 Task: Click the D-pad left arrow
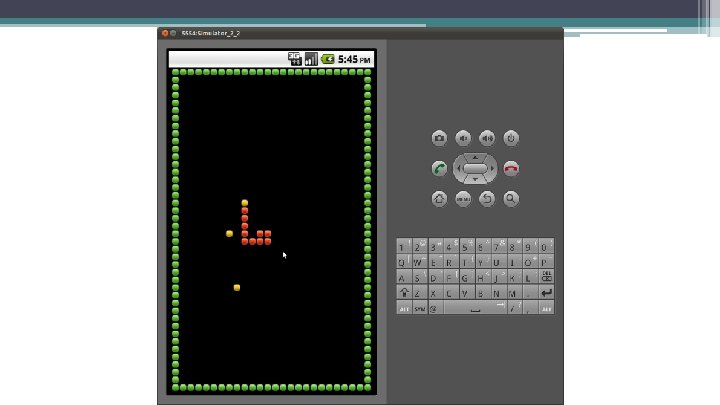(x=458, y=169)
